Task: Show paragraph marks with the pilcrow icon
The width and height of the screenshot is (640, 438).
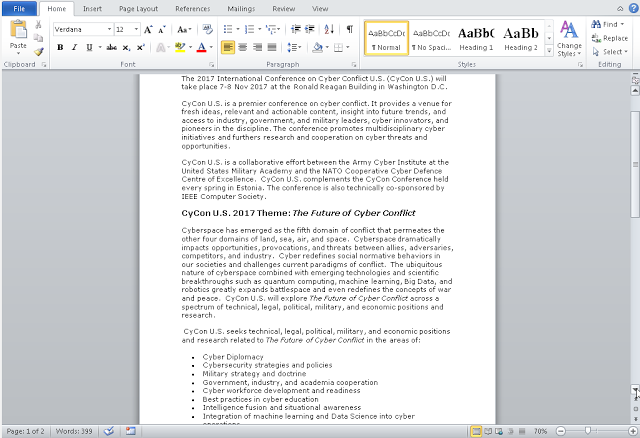Action: [x=349, y=30]
